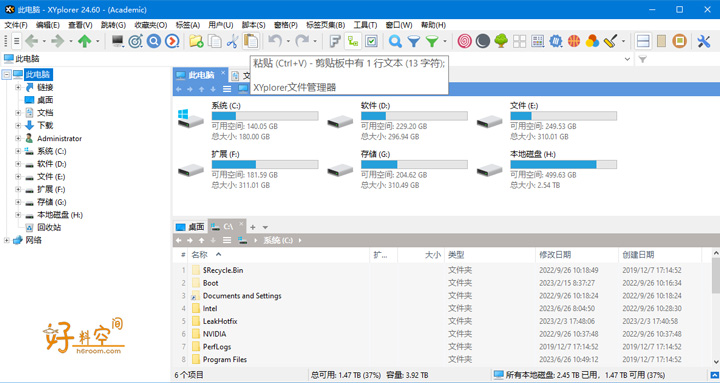Click the Paste clipboard icon

(x=251, y=41)
